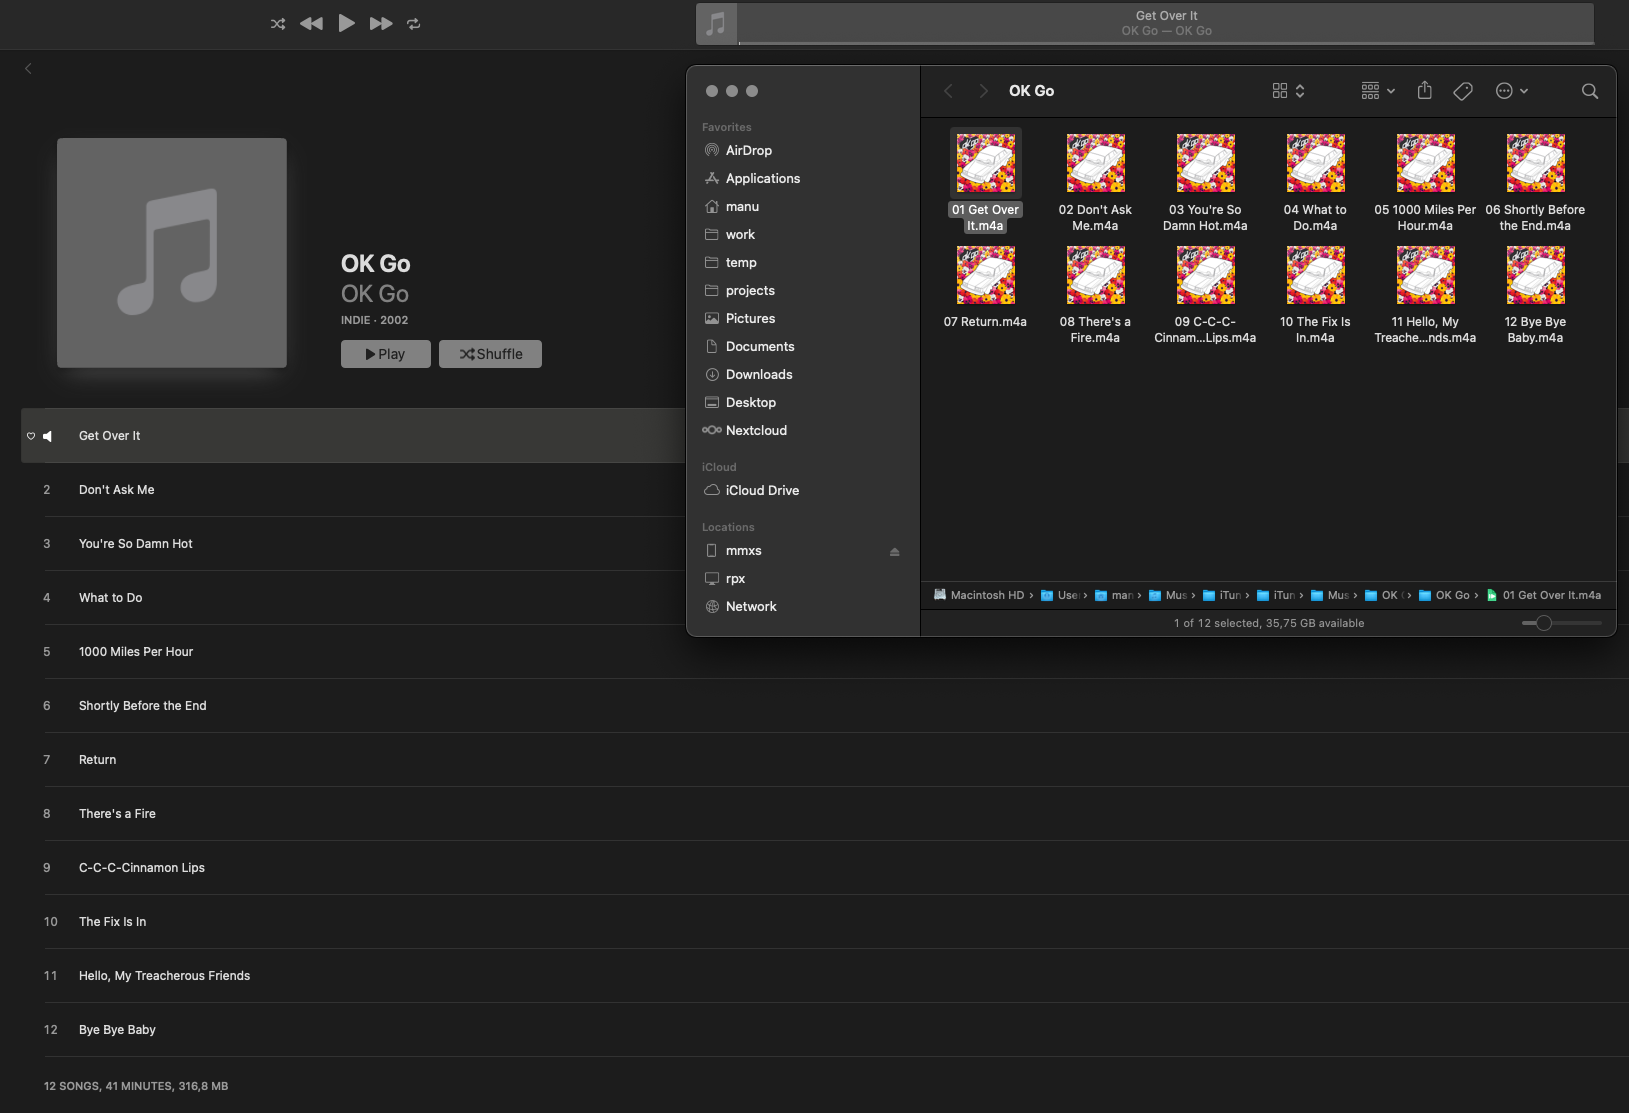
Task: Click the playback progress bar under Get Over It
Action: (x=1166, y=43)
